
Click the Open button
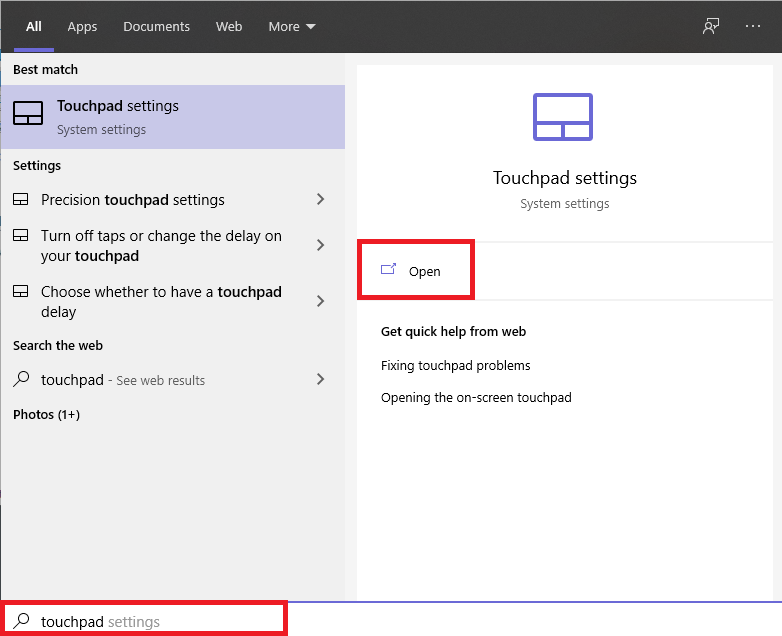tap(416, 270)
